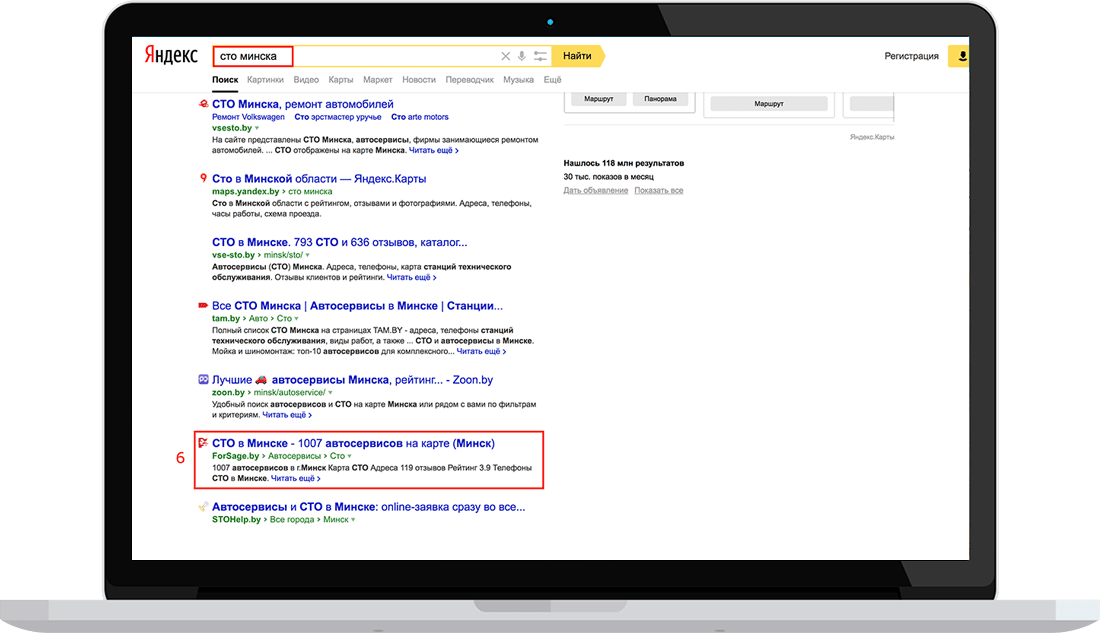Open the 'Сто arte motors' sitelink
The width and height of the screenshot is (1100, 633).
(420, 117)
